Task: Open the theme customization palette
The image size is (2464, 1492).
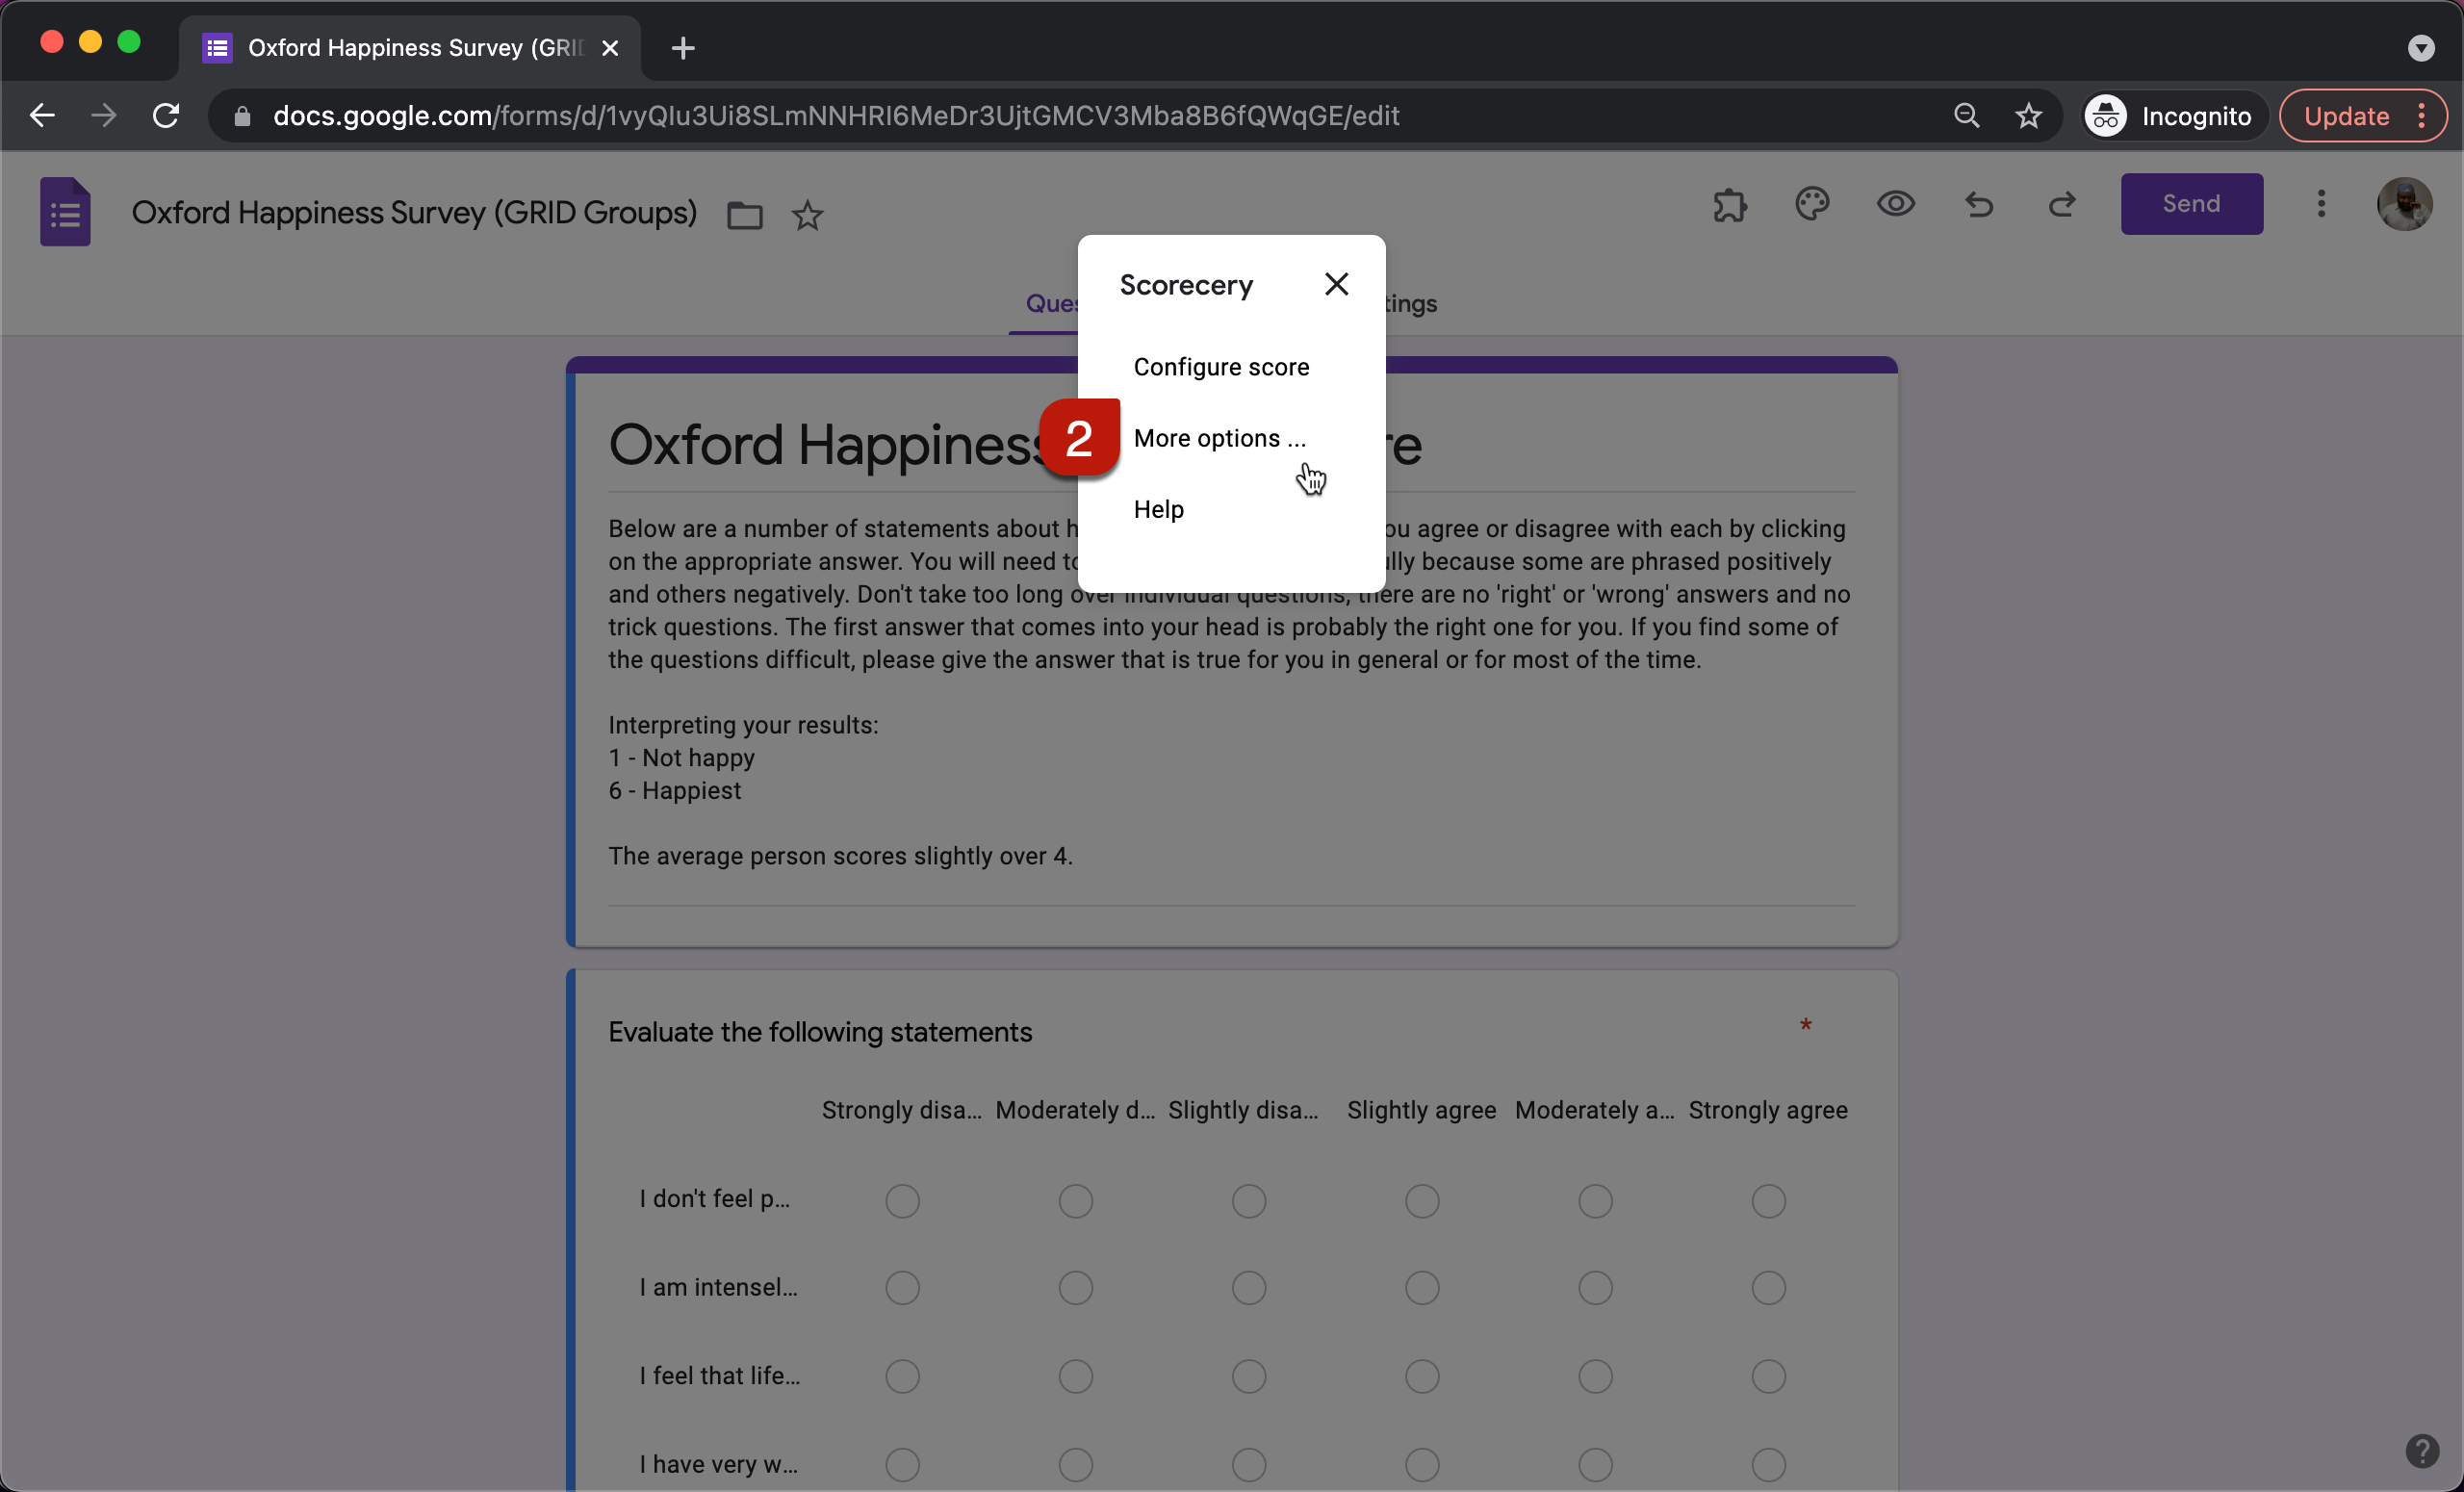Action: point(1812,205)
